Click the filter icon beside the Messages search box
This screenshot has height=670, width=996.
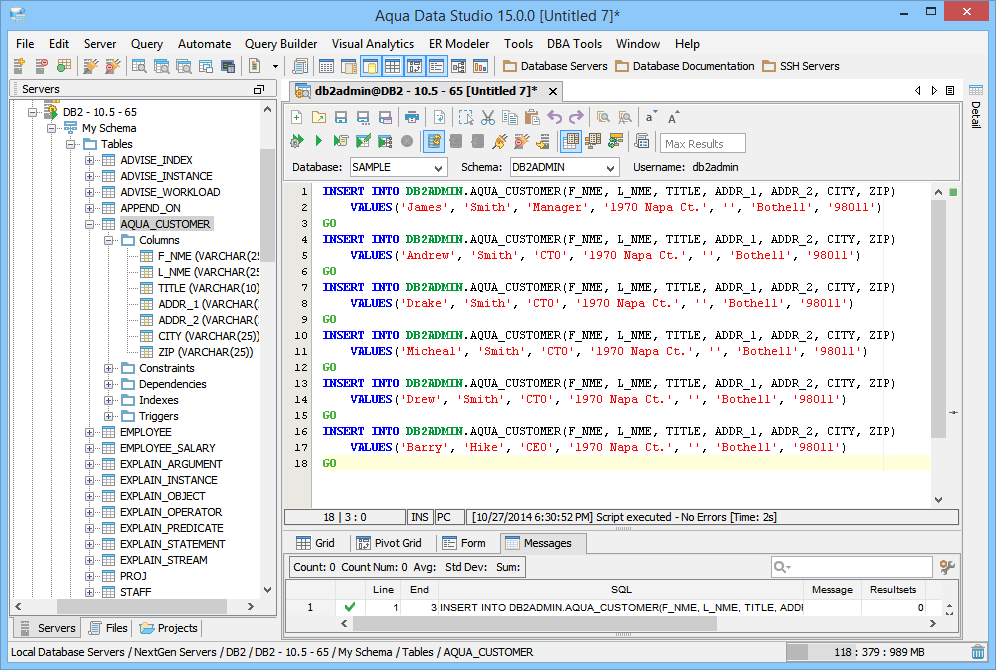(947, 567)
